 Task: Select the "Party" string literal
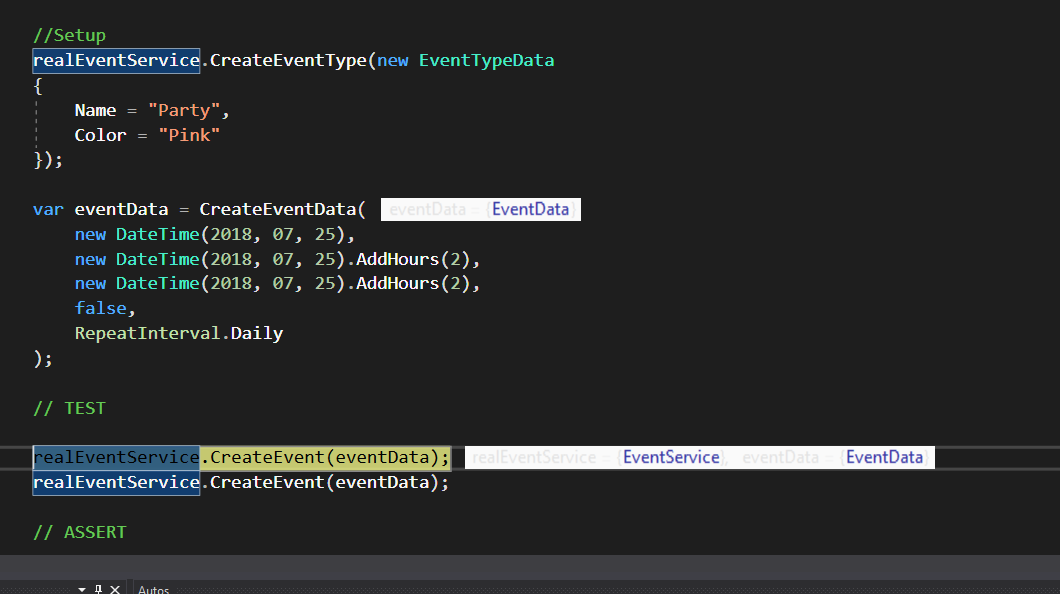(184, 110)
